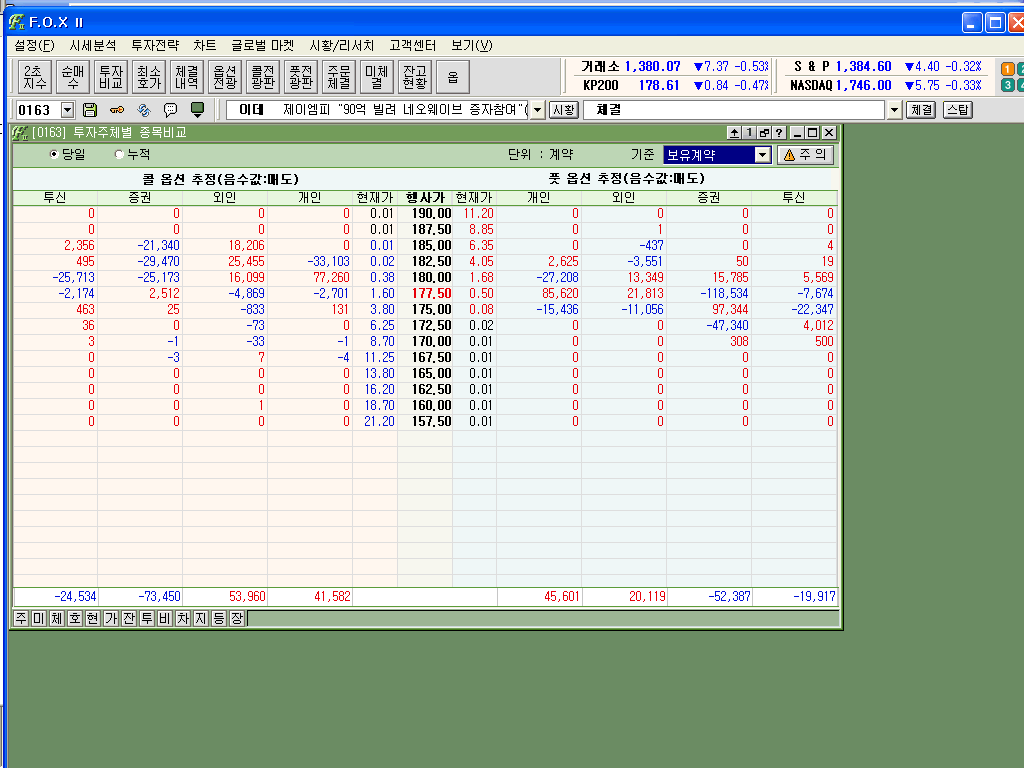Screen dimensions: 1024x768
Task: Click the 스탑 button
Action: pyautogui.click(x=957, y=110)
